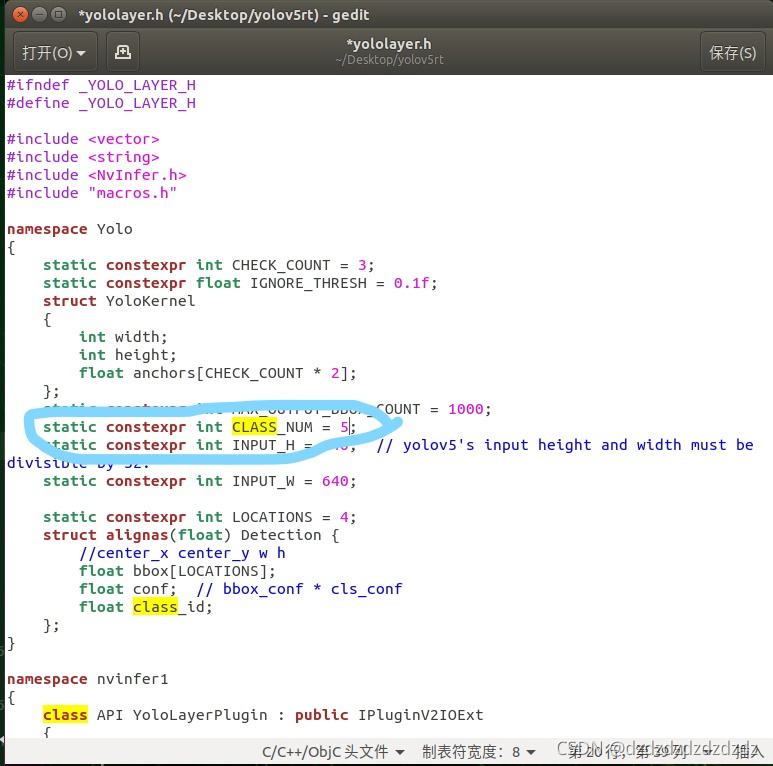Maximize the gedit window

point(59,14)
